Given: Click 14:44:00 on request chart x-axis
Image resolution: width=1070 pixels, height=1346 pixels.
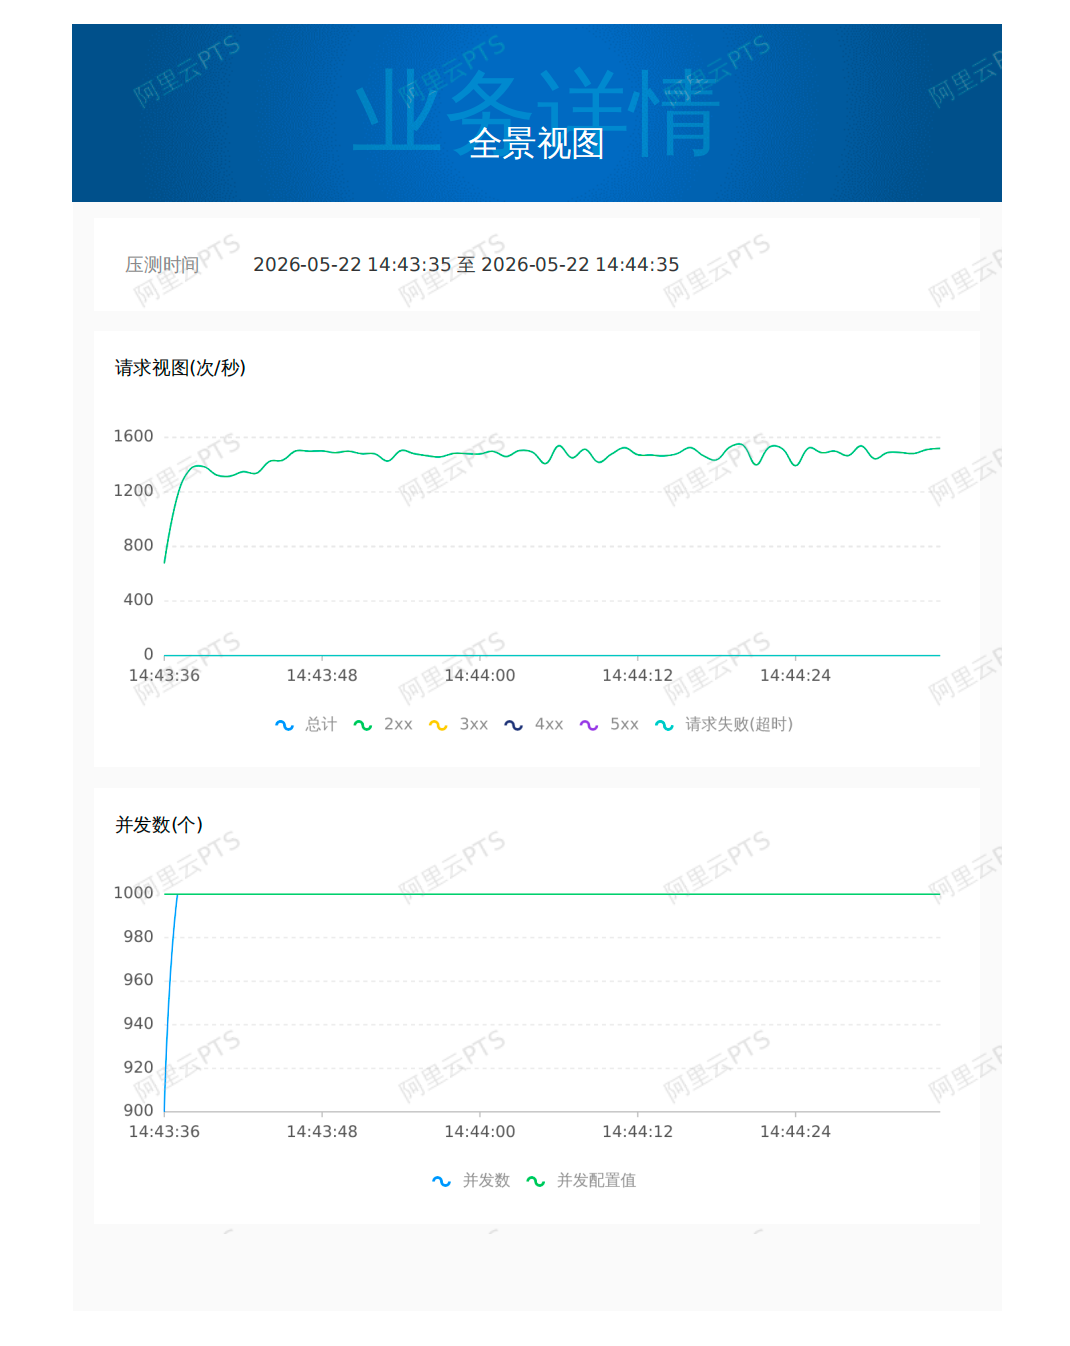Looking at the screenshot, I should pos(480,675).
